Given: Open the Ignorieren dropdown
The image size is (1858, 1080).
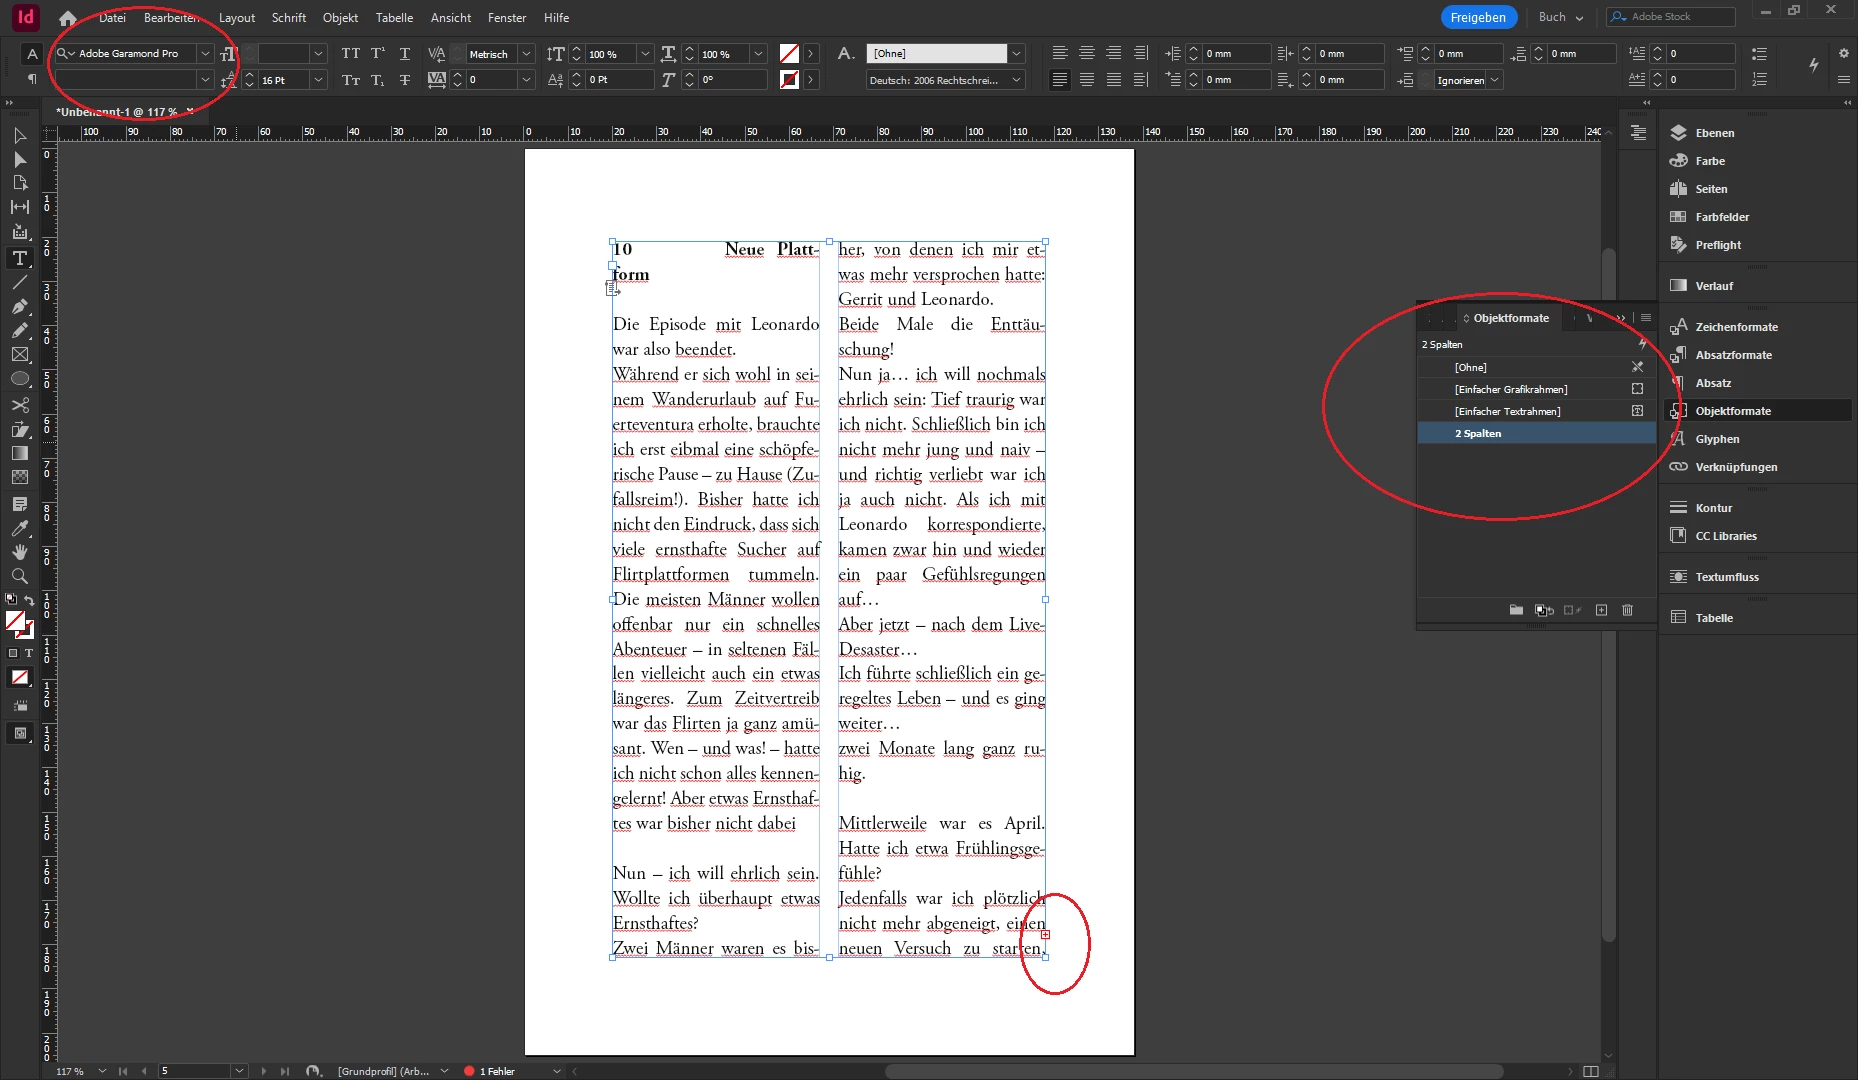Looking at the screenshot, I should [1495, 80].
